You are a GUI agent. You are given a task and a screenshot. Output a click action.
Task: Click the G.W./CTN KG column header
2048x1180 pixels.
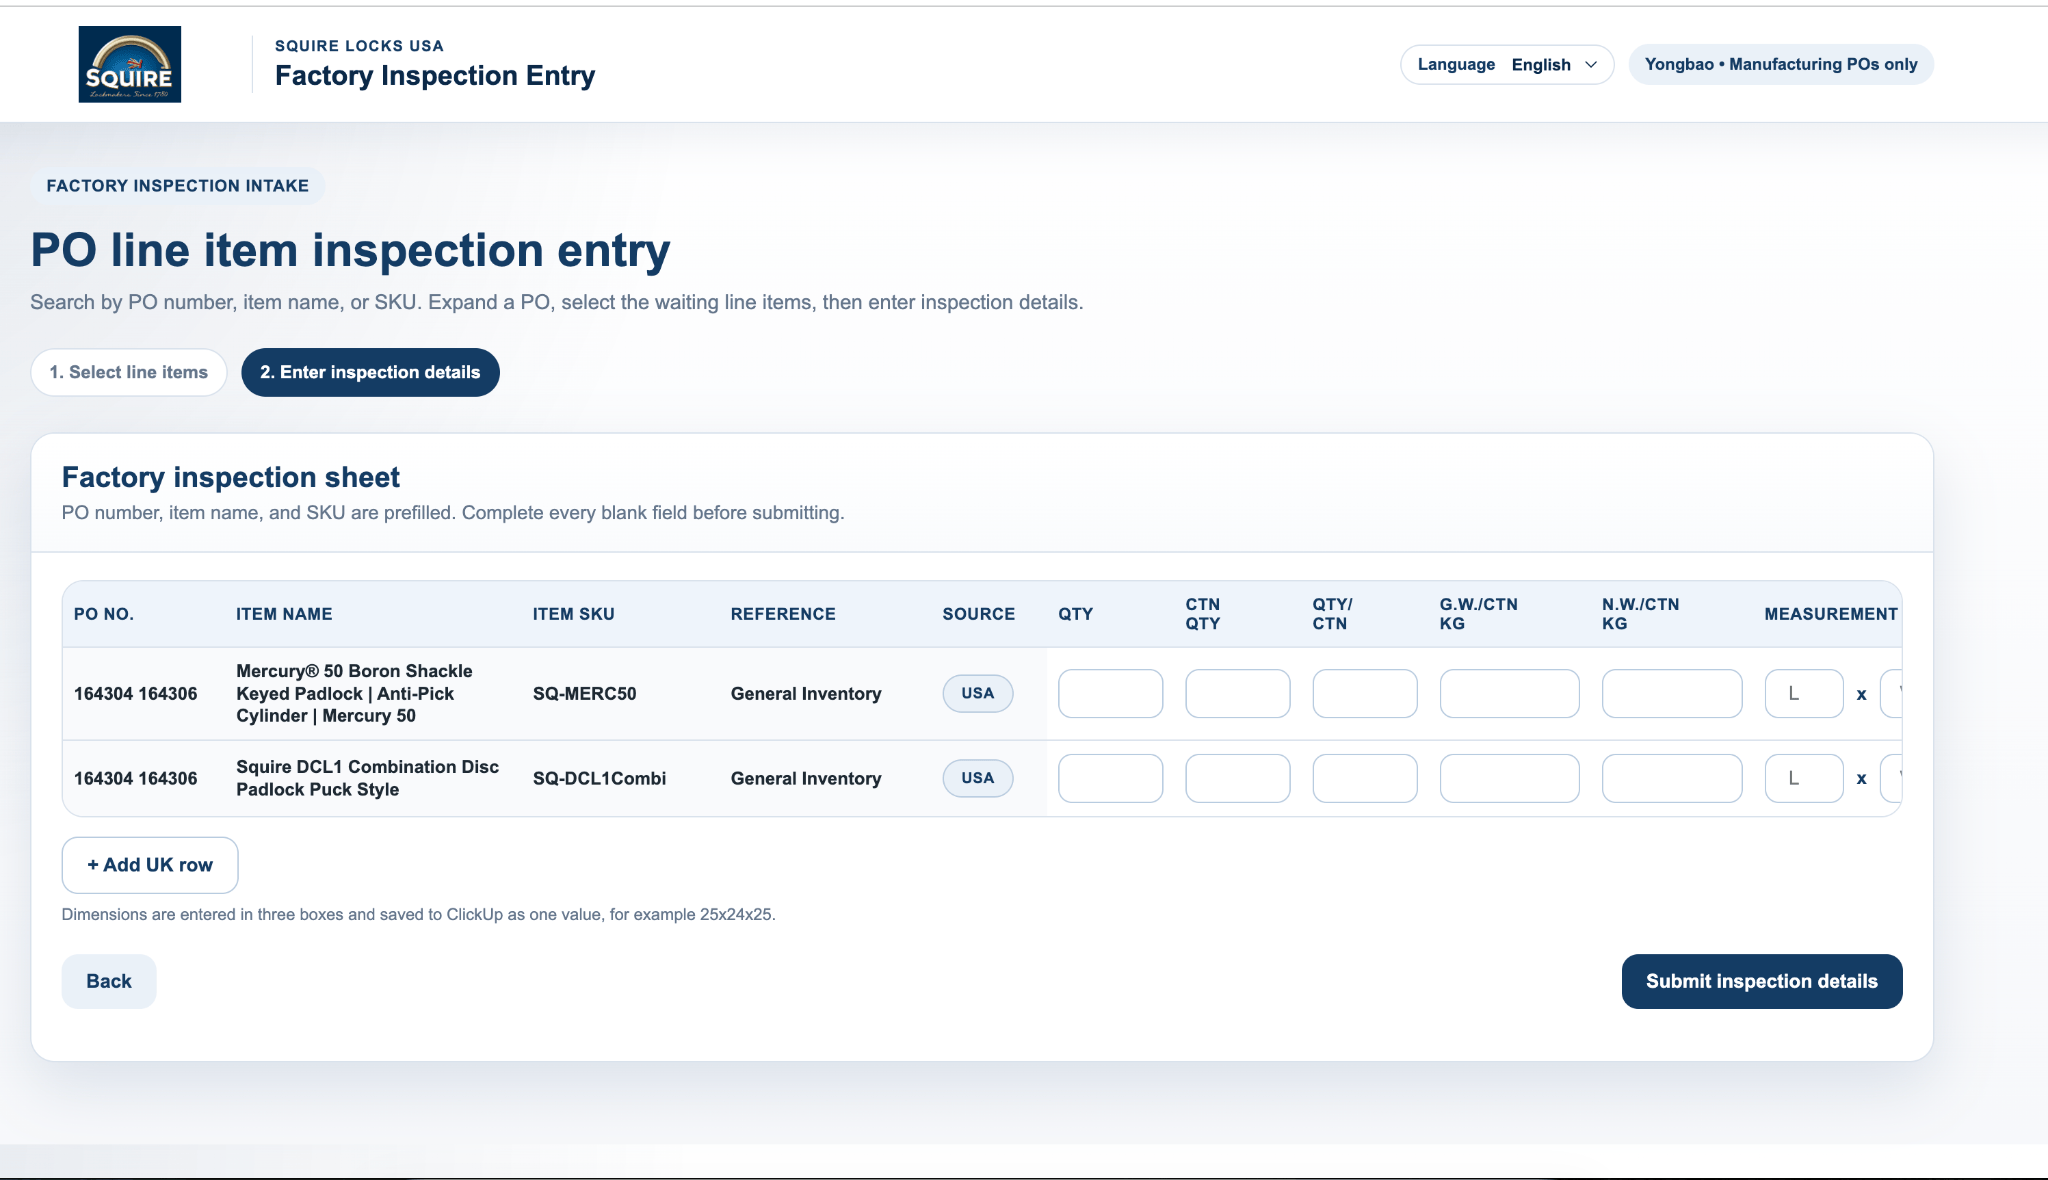click(1478, 614)
